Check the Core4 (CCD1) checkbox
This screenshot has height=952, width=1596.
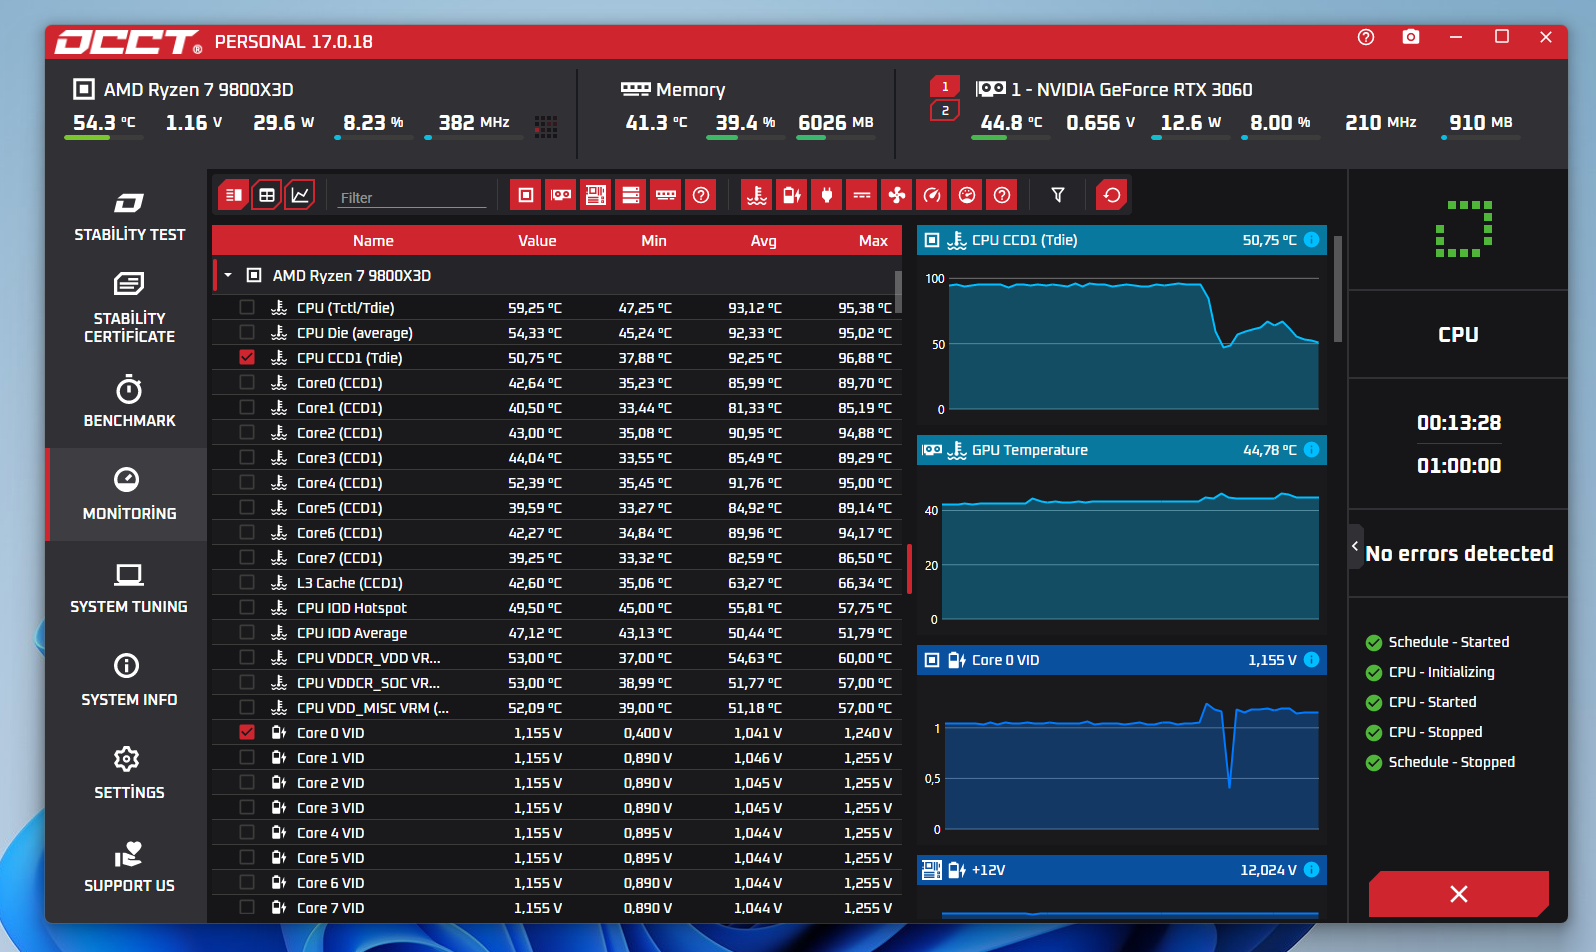247,482
